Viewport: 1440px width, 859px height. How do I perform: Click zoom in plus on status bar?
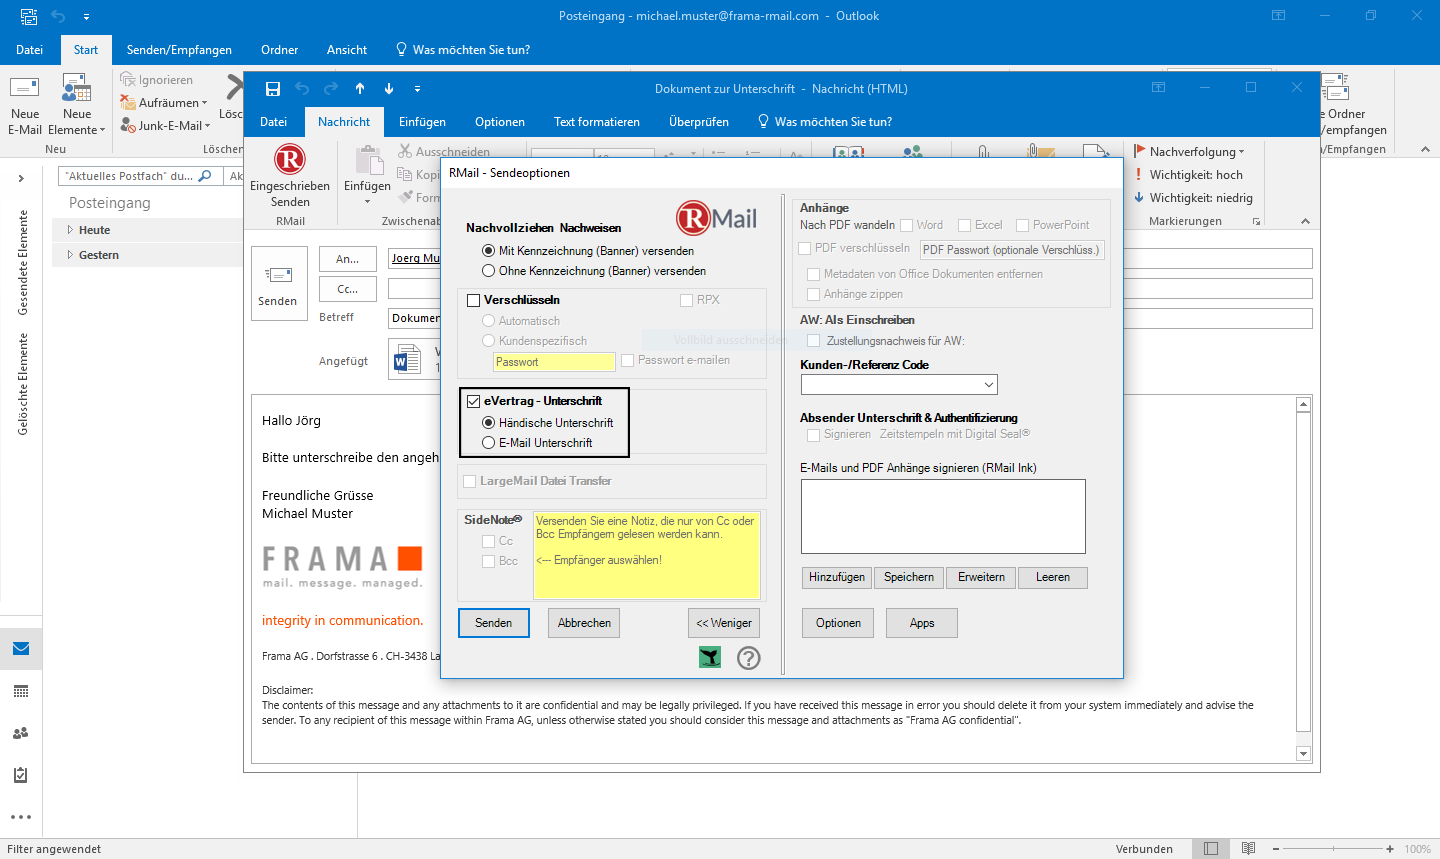(x=1390, y=849)
